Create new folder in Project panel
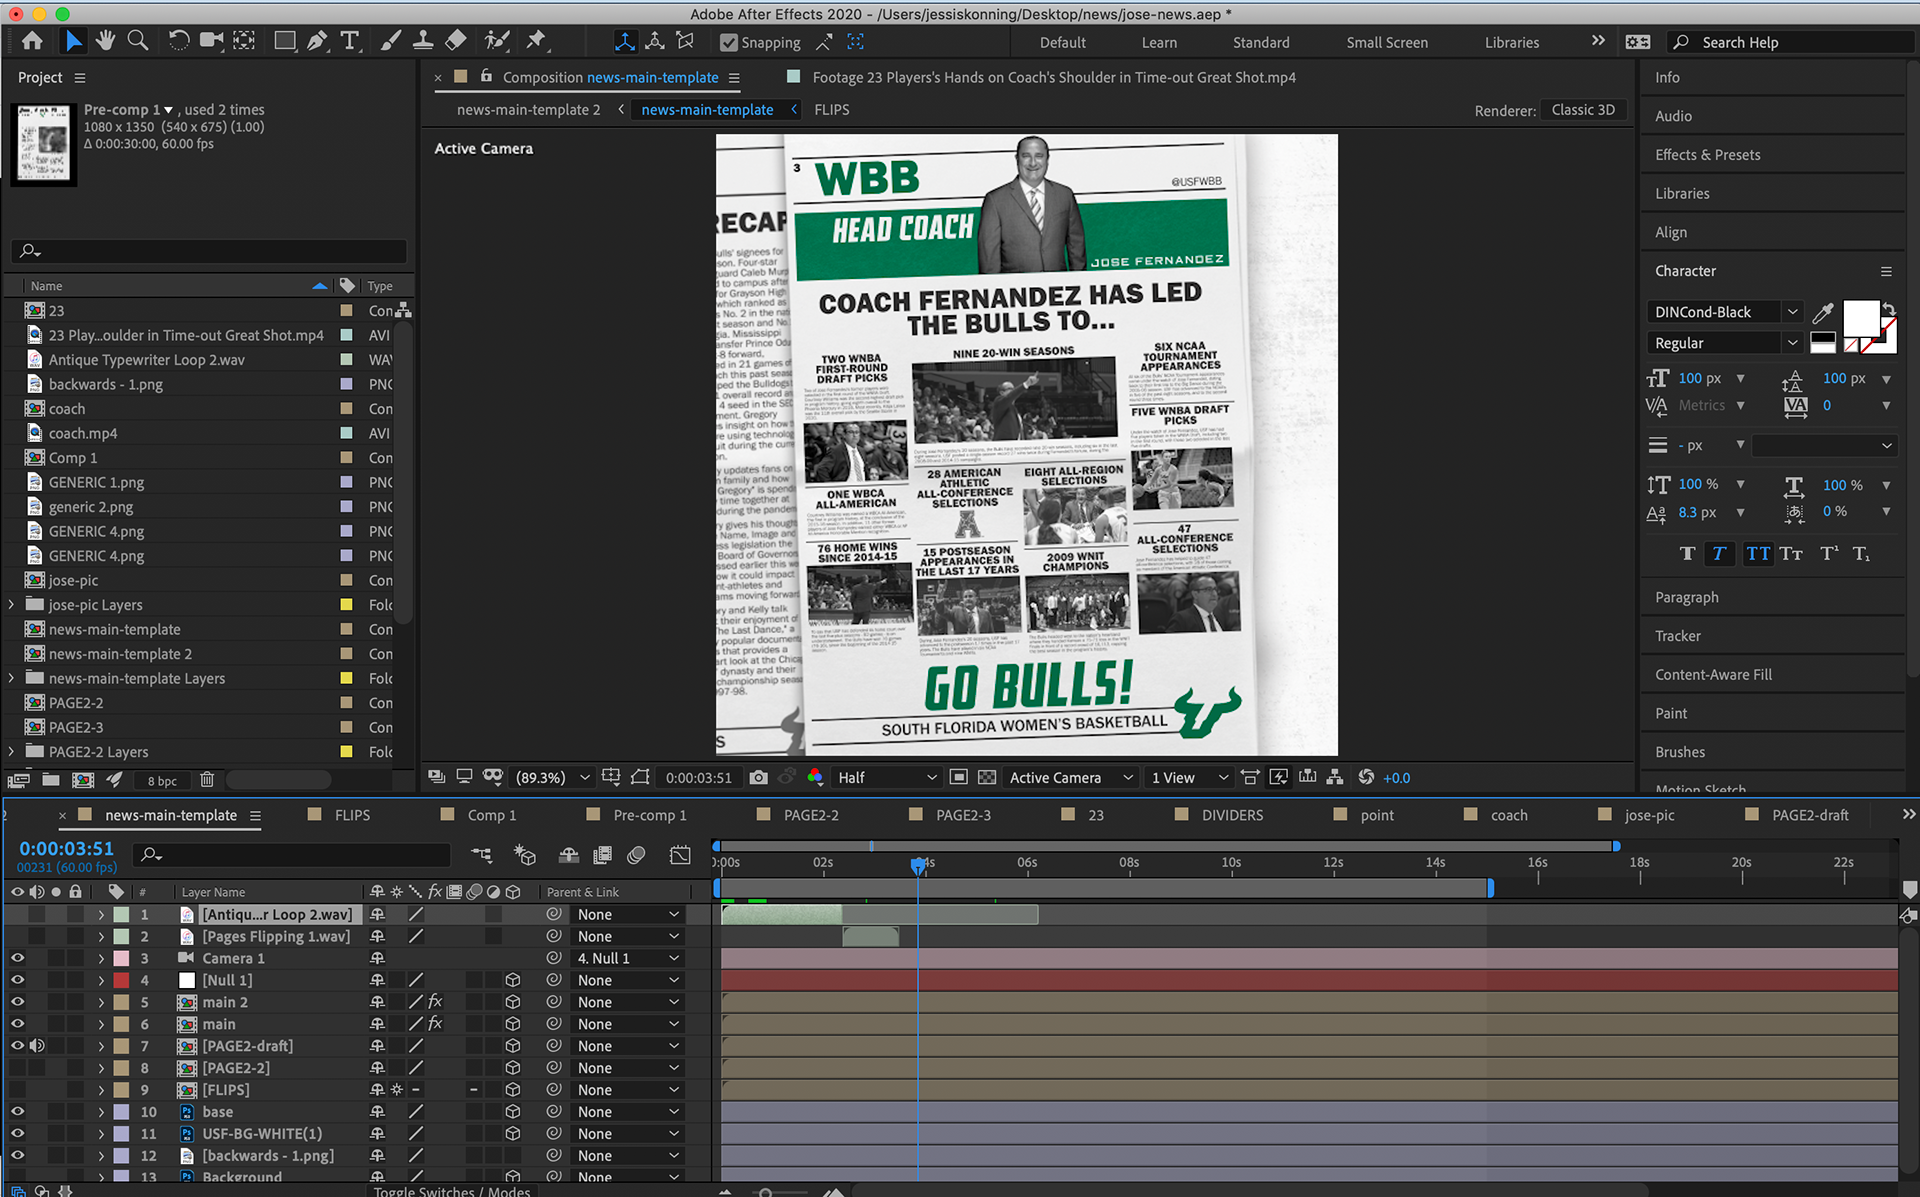 (51, 780)
